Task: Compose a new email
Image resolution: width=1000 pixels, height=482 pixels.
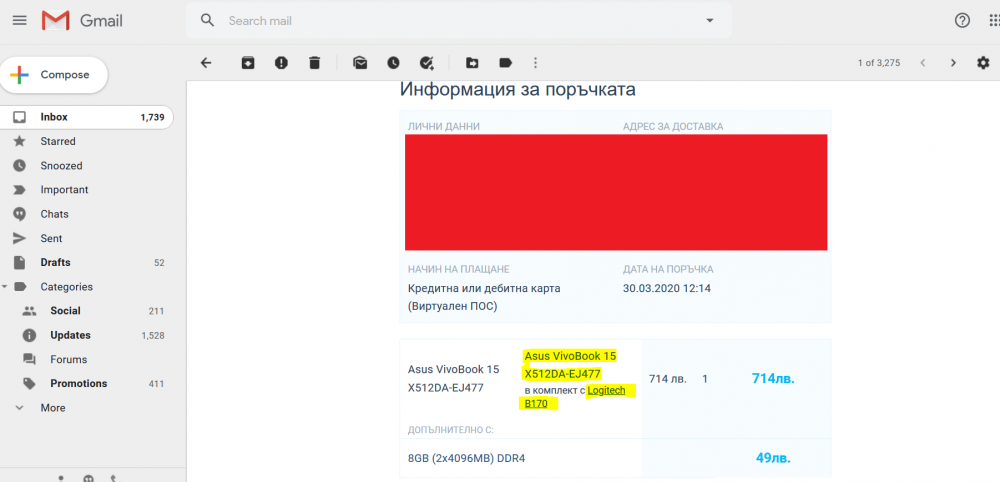Action: pos(54,75)
